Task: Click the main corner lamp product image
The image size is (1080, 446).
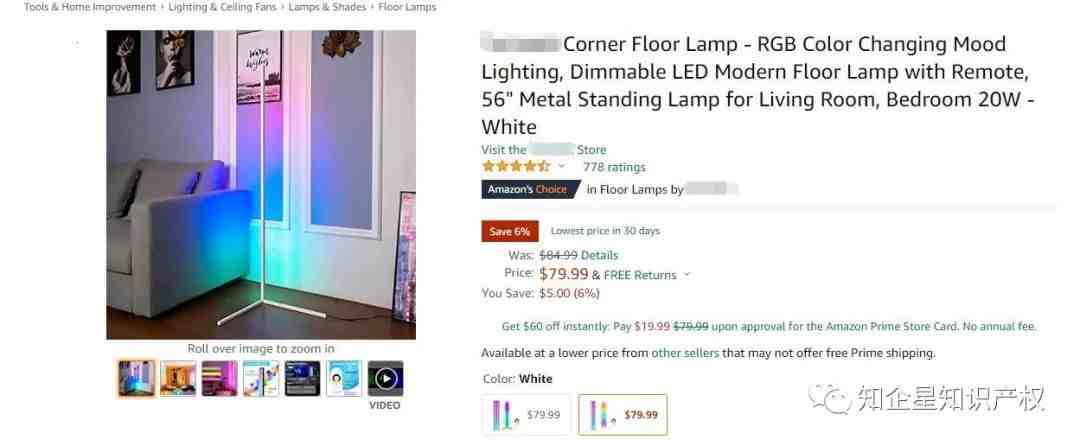Action: click(x=261, y=184)
